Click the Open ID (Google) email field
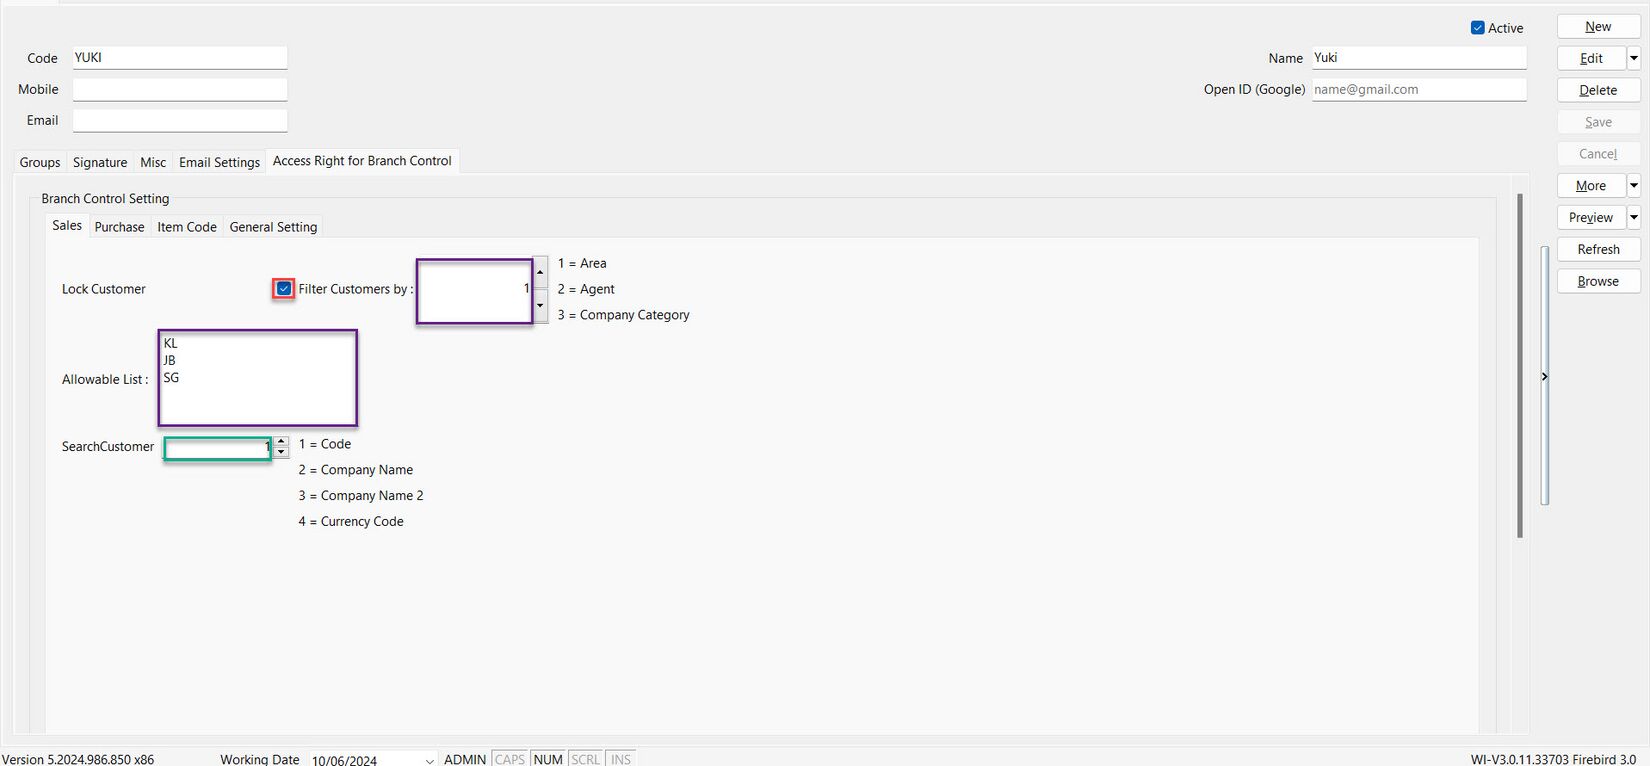The width and height of the screenshot is (1650, 766). 1418,89
